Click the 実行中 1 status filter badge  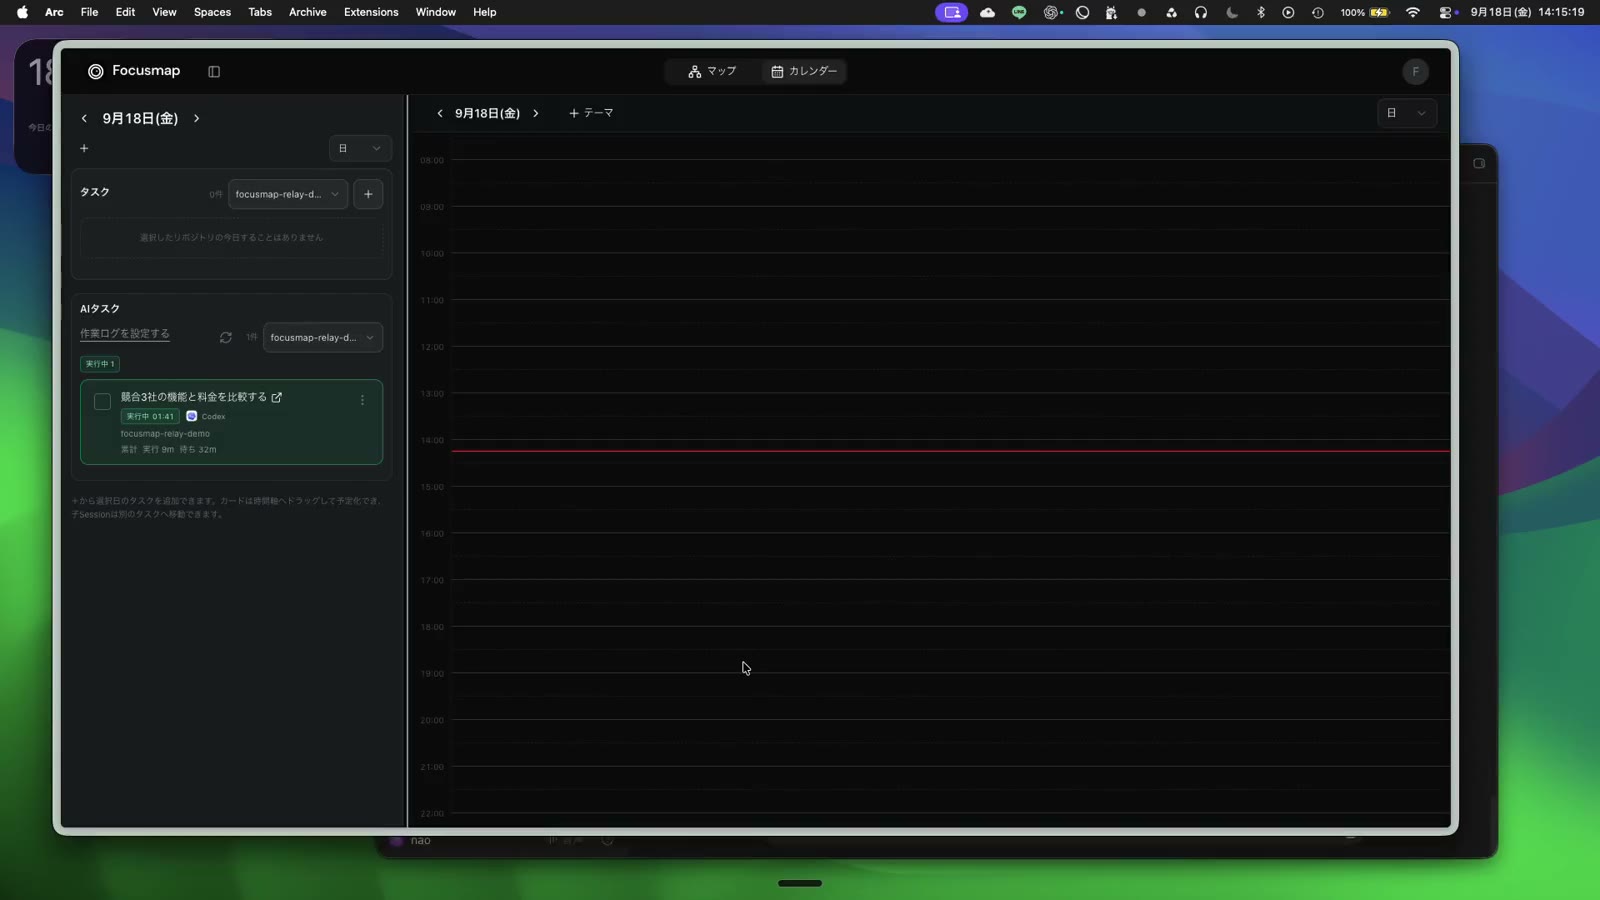(x=100, y=364)
